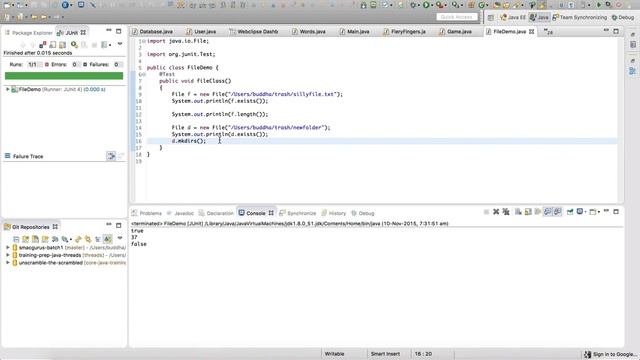Click the Debug bug icon in main toolbar
Viewport: 640px width, 360px height.
click(x=413, y=5)
